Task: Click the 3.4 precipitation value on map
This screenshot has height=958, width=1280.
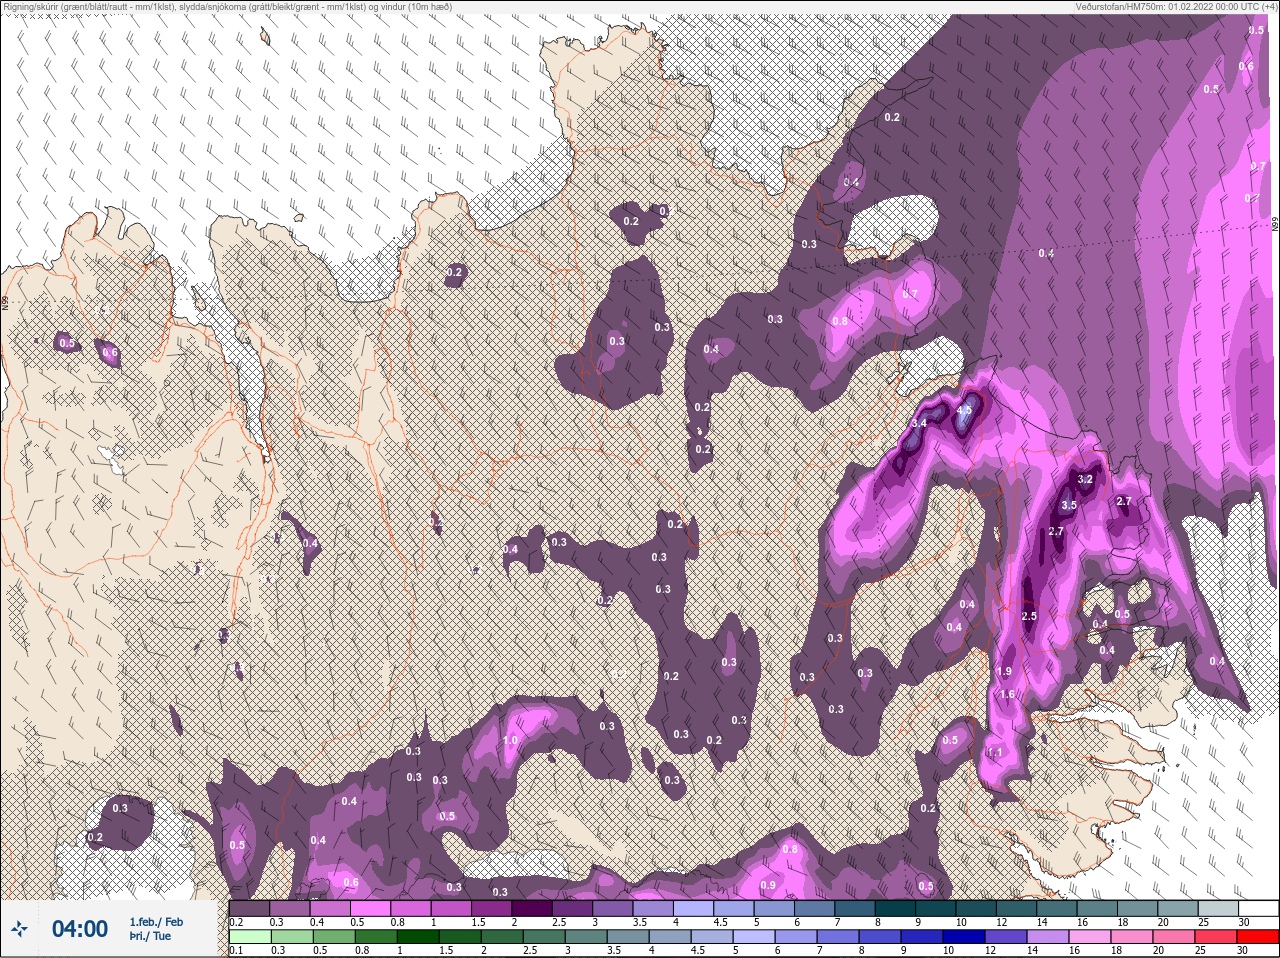Action: click(x=920, y=424)
